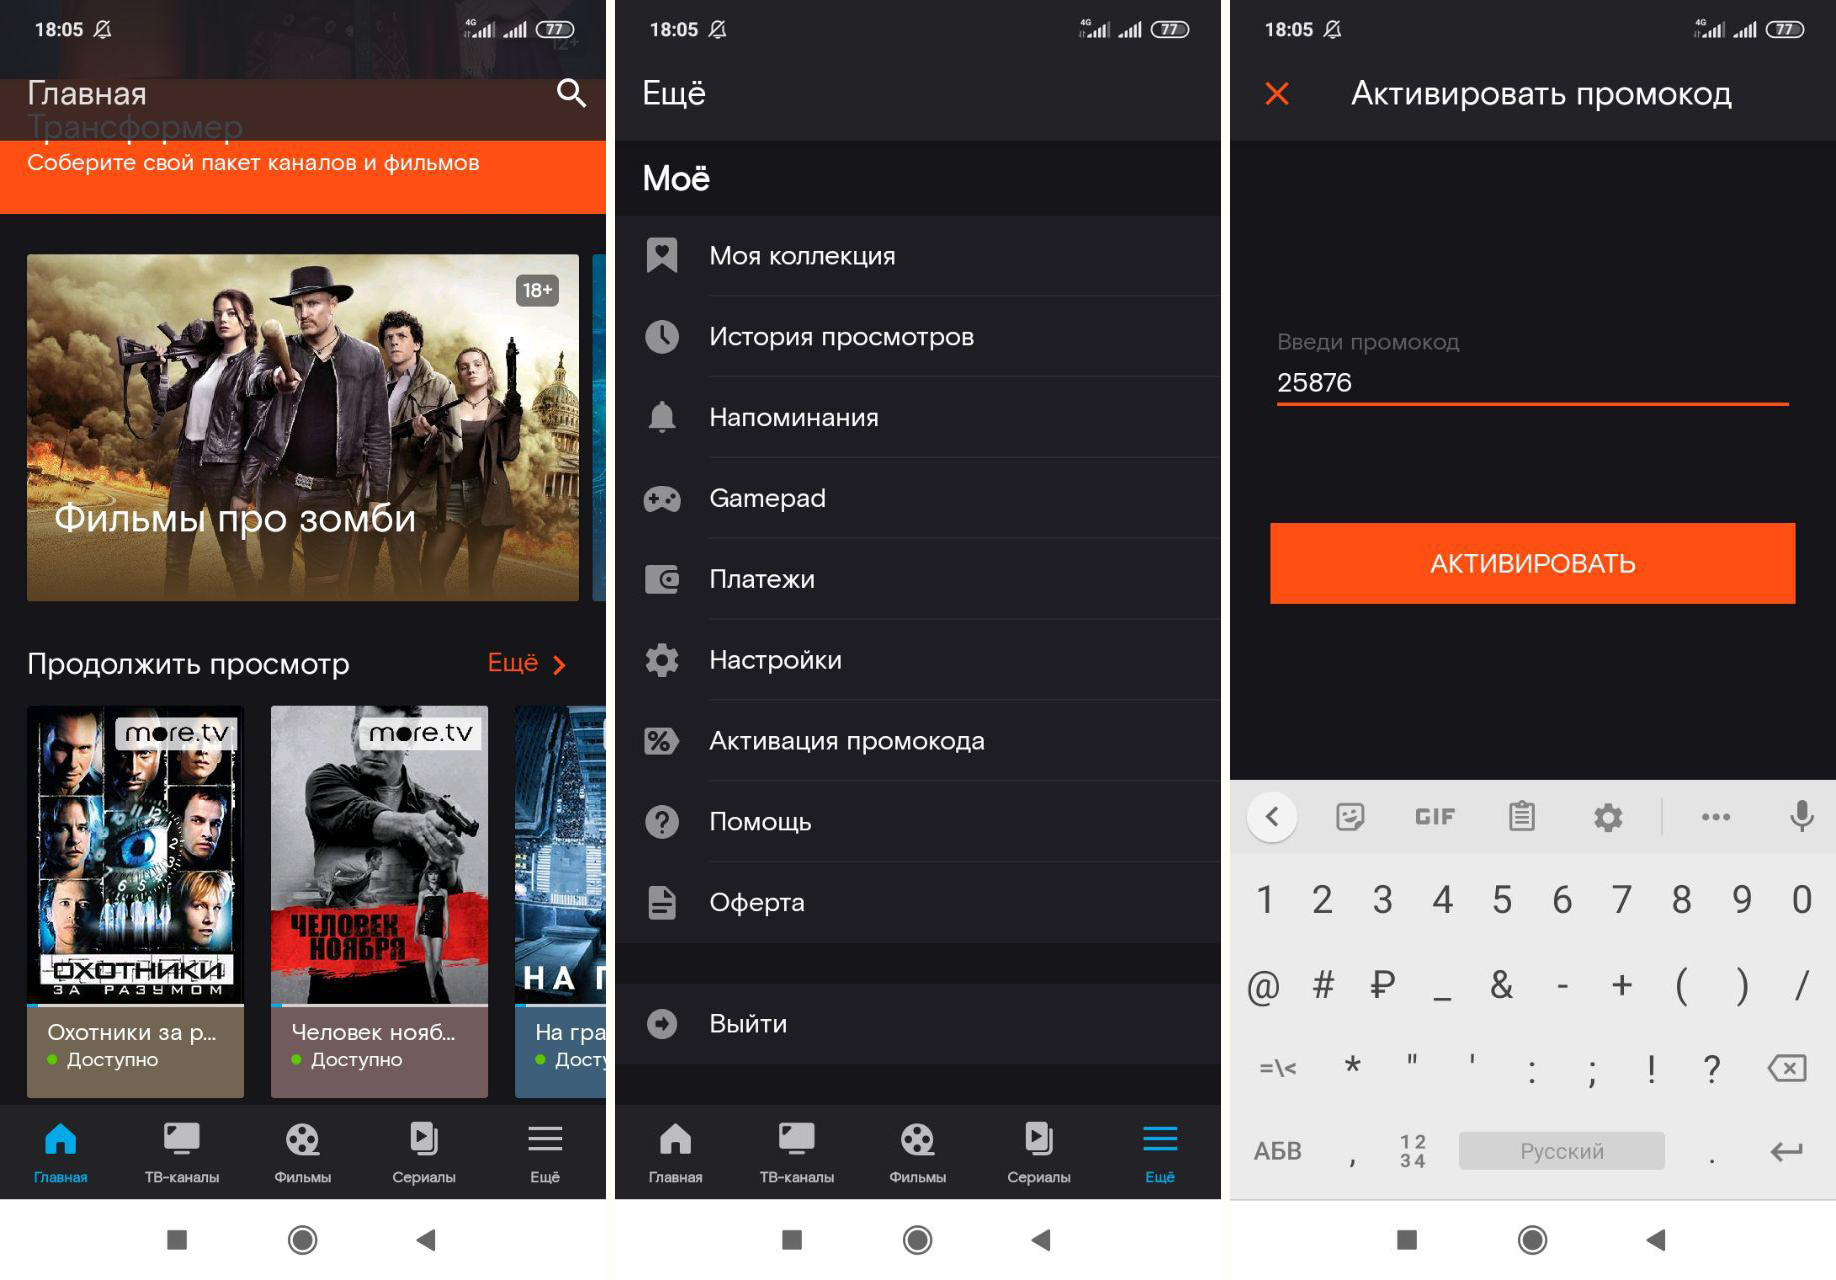The height and width of the screenshot is (1280, 1836).
Task: Switch keyboard to АБВ letters
Action: [x=1278, y=1151]
